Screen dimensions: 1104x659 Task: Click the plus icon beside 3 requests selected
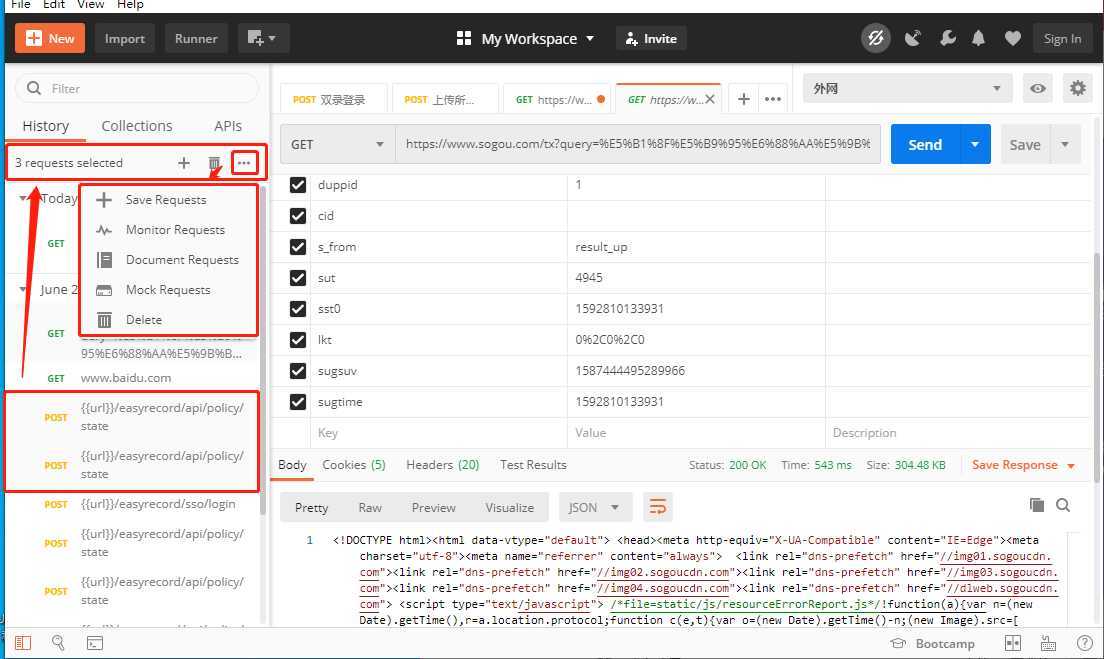[184, 163]
